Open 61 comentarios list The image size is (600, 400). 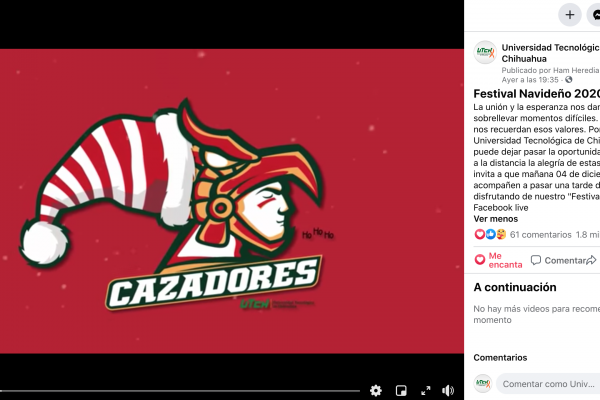(x=540, y=235)
